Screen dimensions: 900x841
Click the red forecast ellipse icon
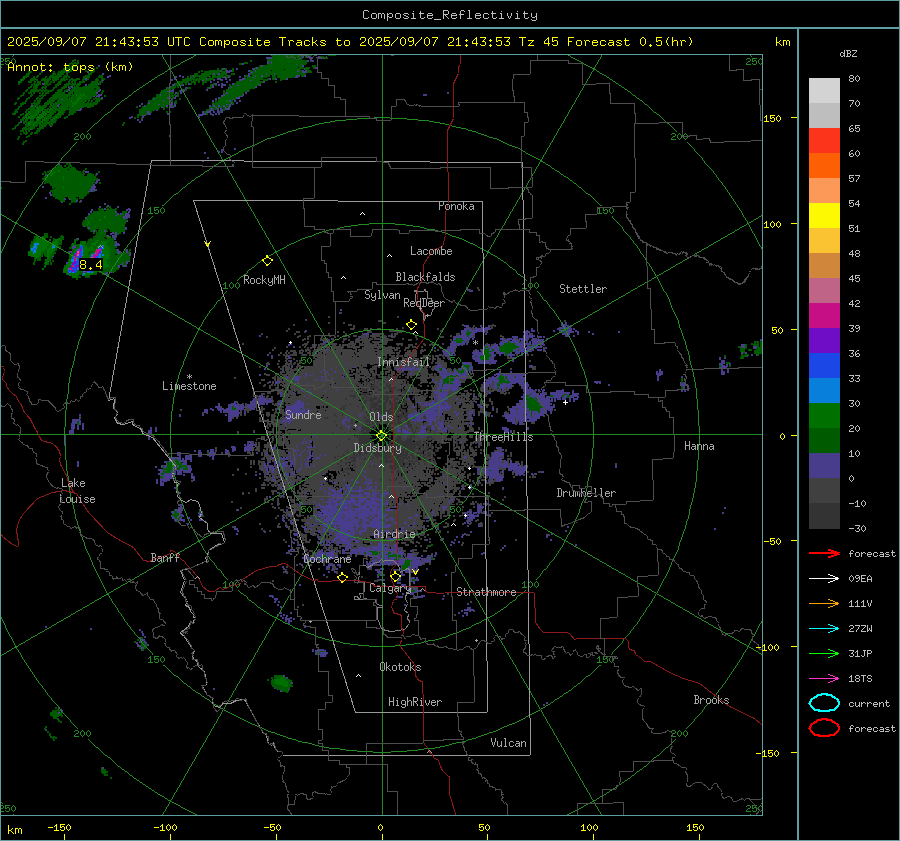[x=824, y=728]
